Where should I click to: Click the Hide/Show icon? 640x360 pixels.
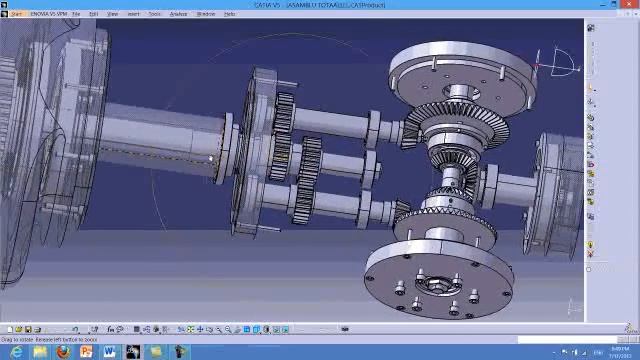coord(276,329)
